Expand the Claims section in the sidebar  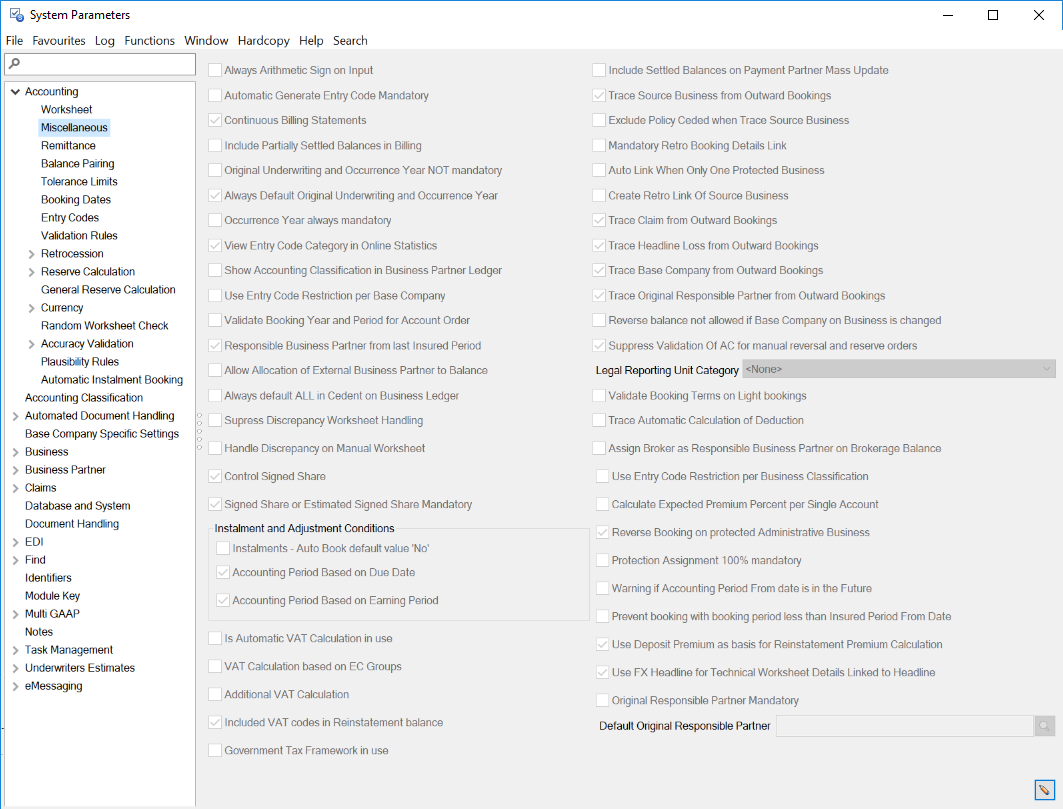click(14, 487)
